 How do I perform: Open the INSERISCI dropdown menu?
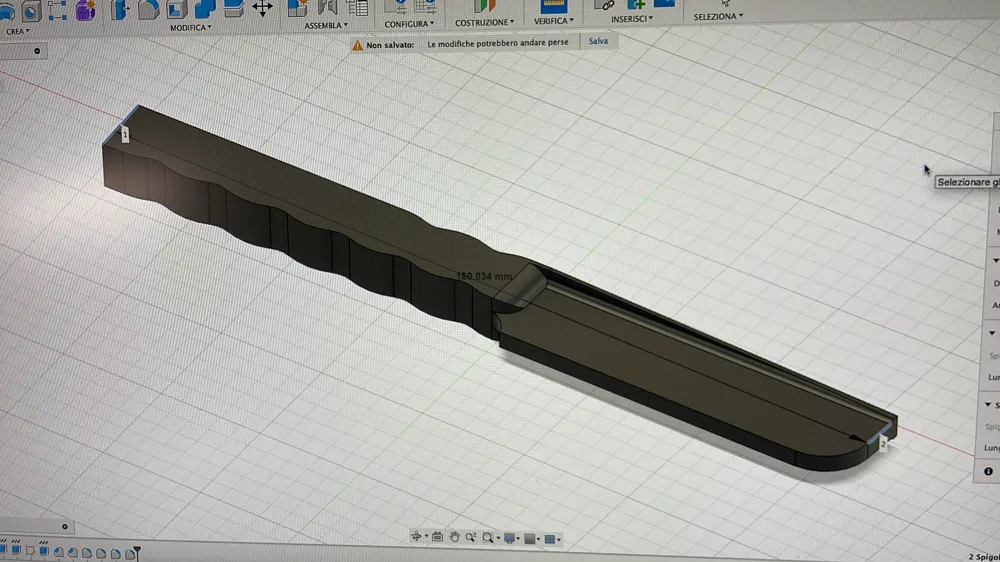(631, 18)
